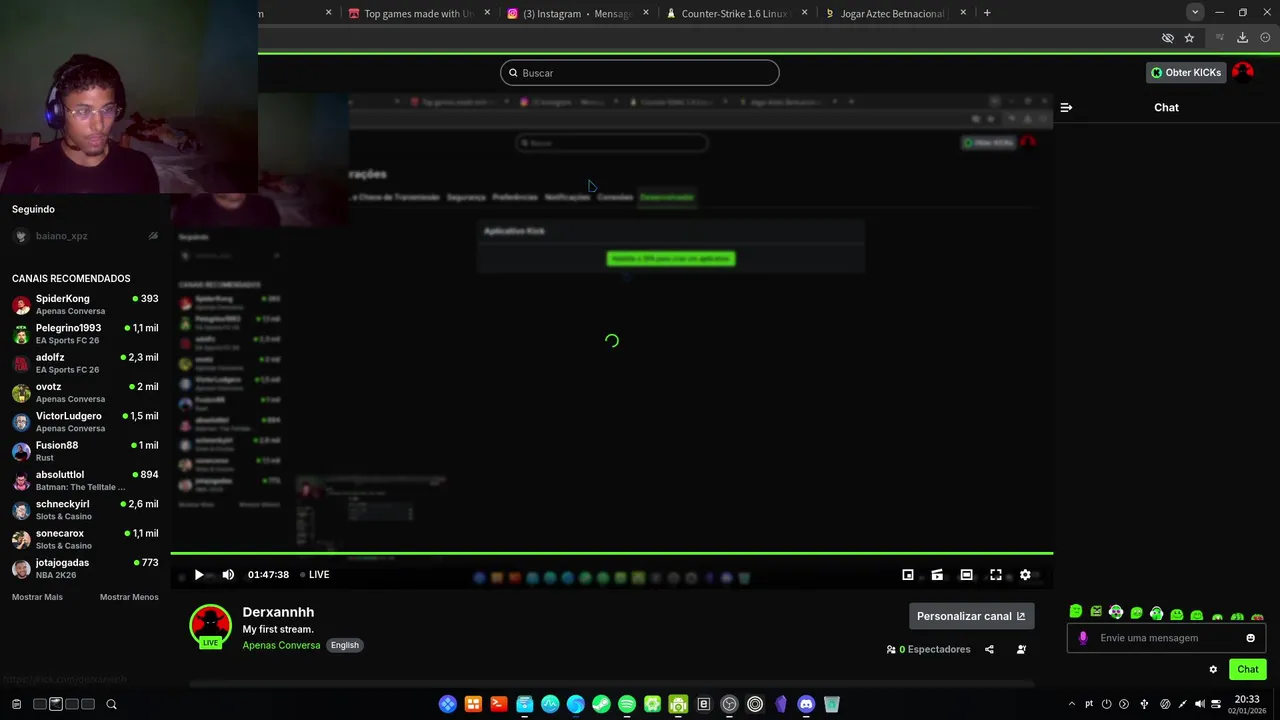1280x720 pixels.
Task: Open the moderators user icon beside share
Action: pos(1021,649)
